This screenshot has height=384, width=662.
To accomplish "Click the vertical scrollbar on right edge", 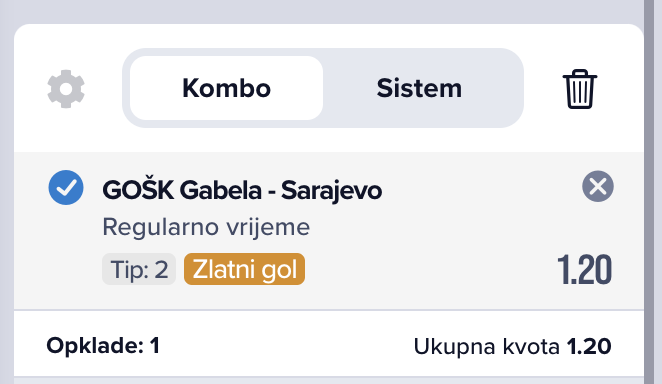I will tap(649, 192).
